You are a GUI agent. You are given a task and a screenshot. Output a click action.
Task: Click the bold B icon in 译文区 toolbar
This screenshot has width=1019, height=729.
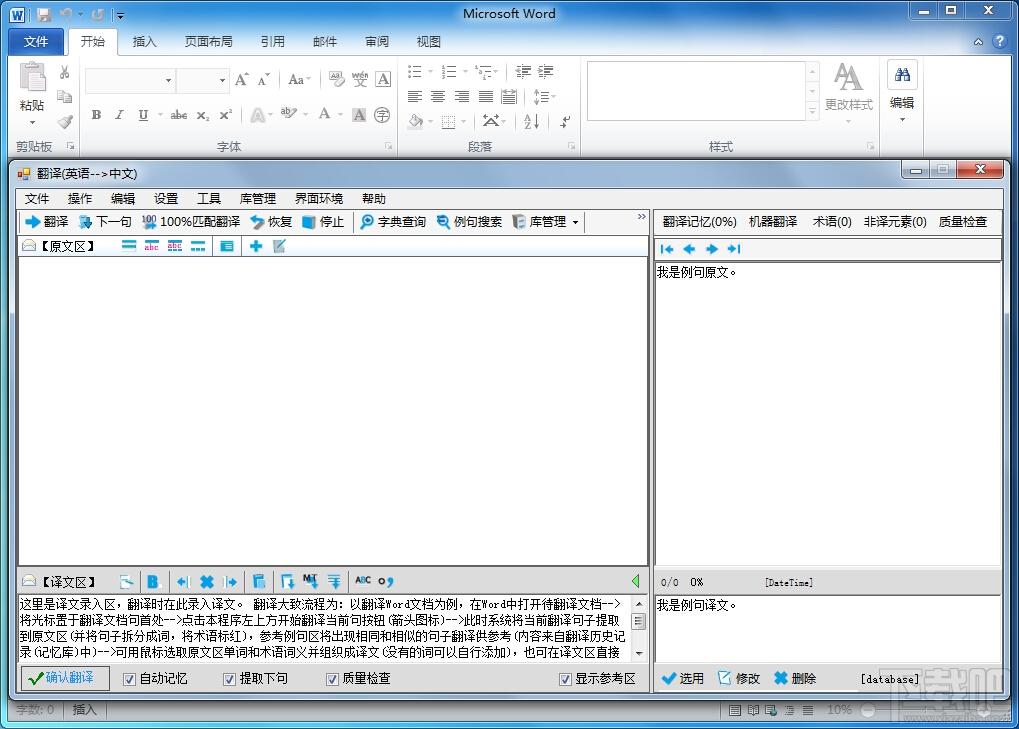[x=153, y=582]
